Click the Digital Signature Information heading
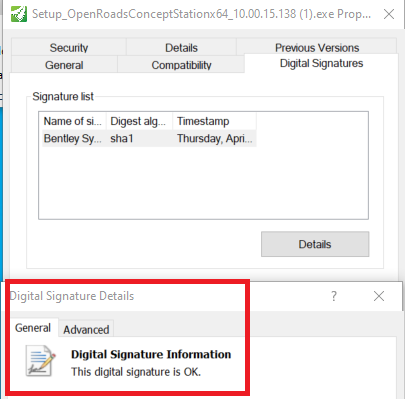 pos(151,354)
